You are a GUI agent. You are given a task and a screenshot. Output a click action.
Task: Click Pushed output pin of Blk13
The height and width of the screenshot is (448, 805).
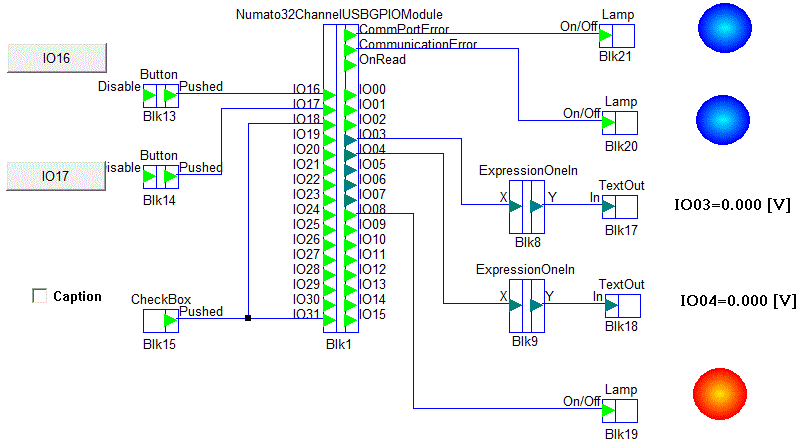click(x=170, y=95)
